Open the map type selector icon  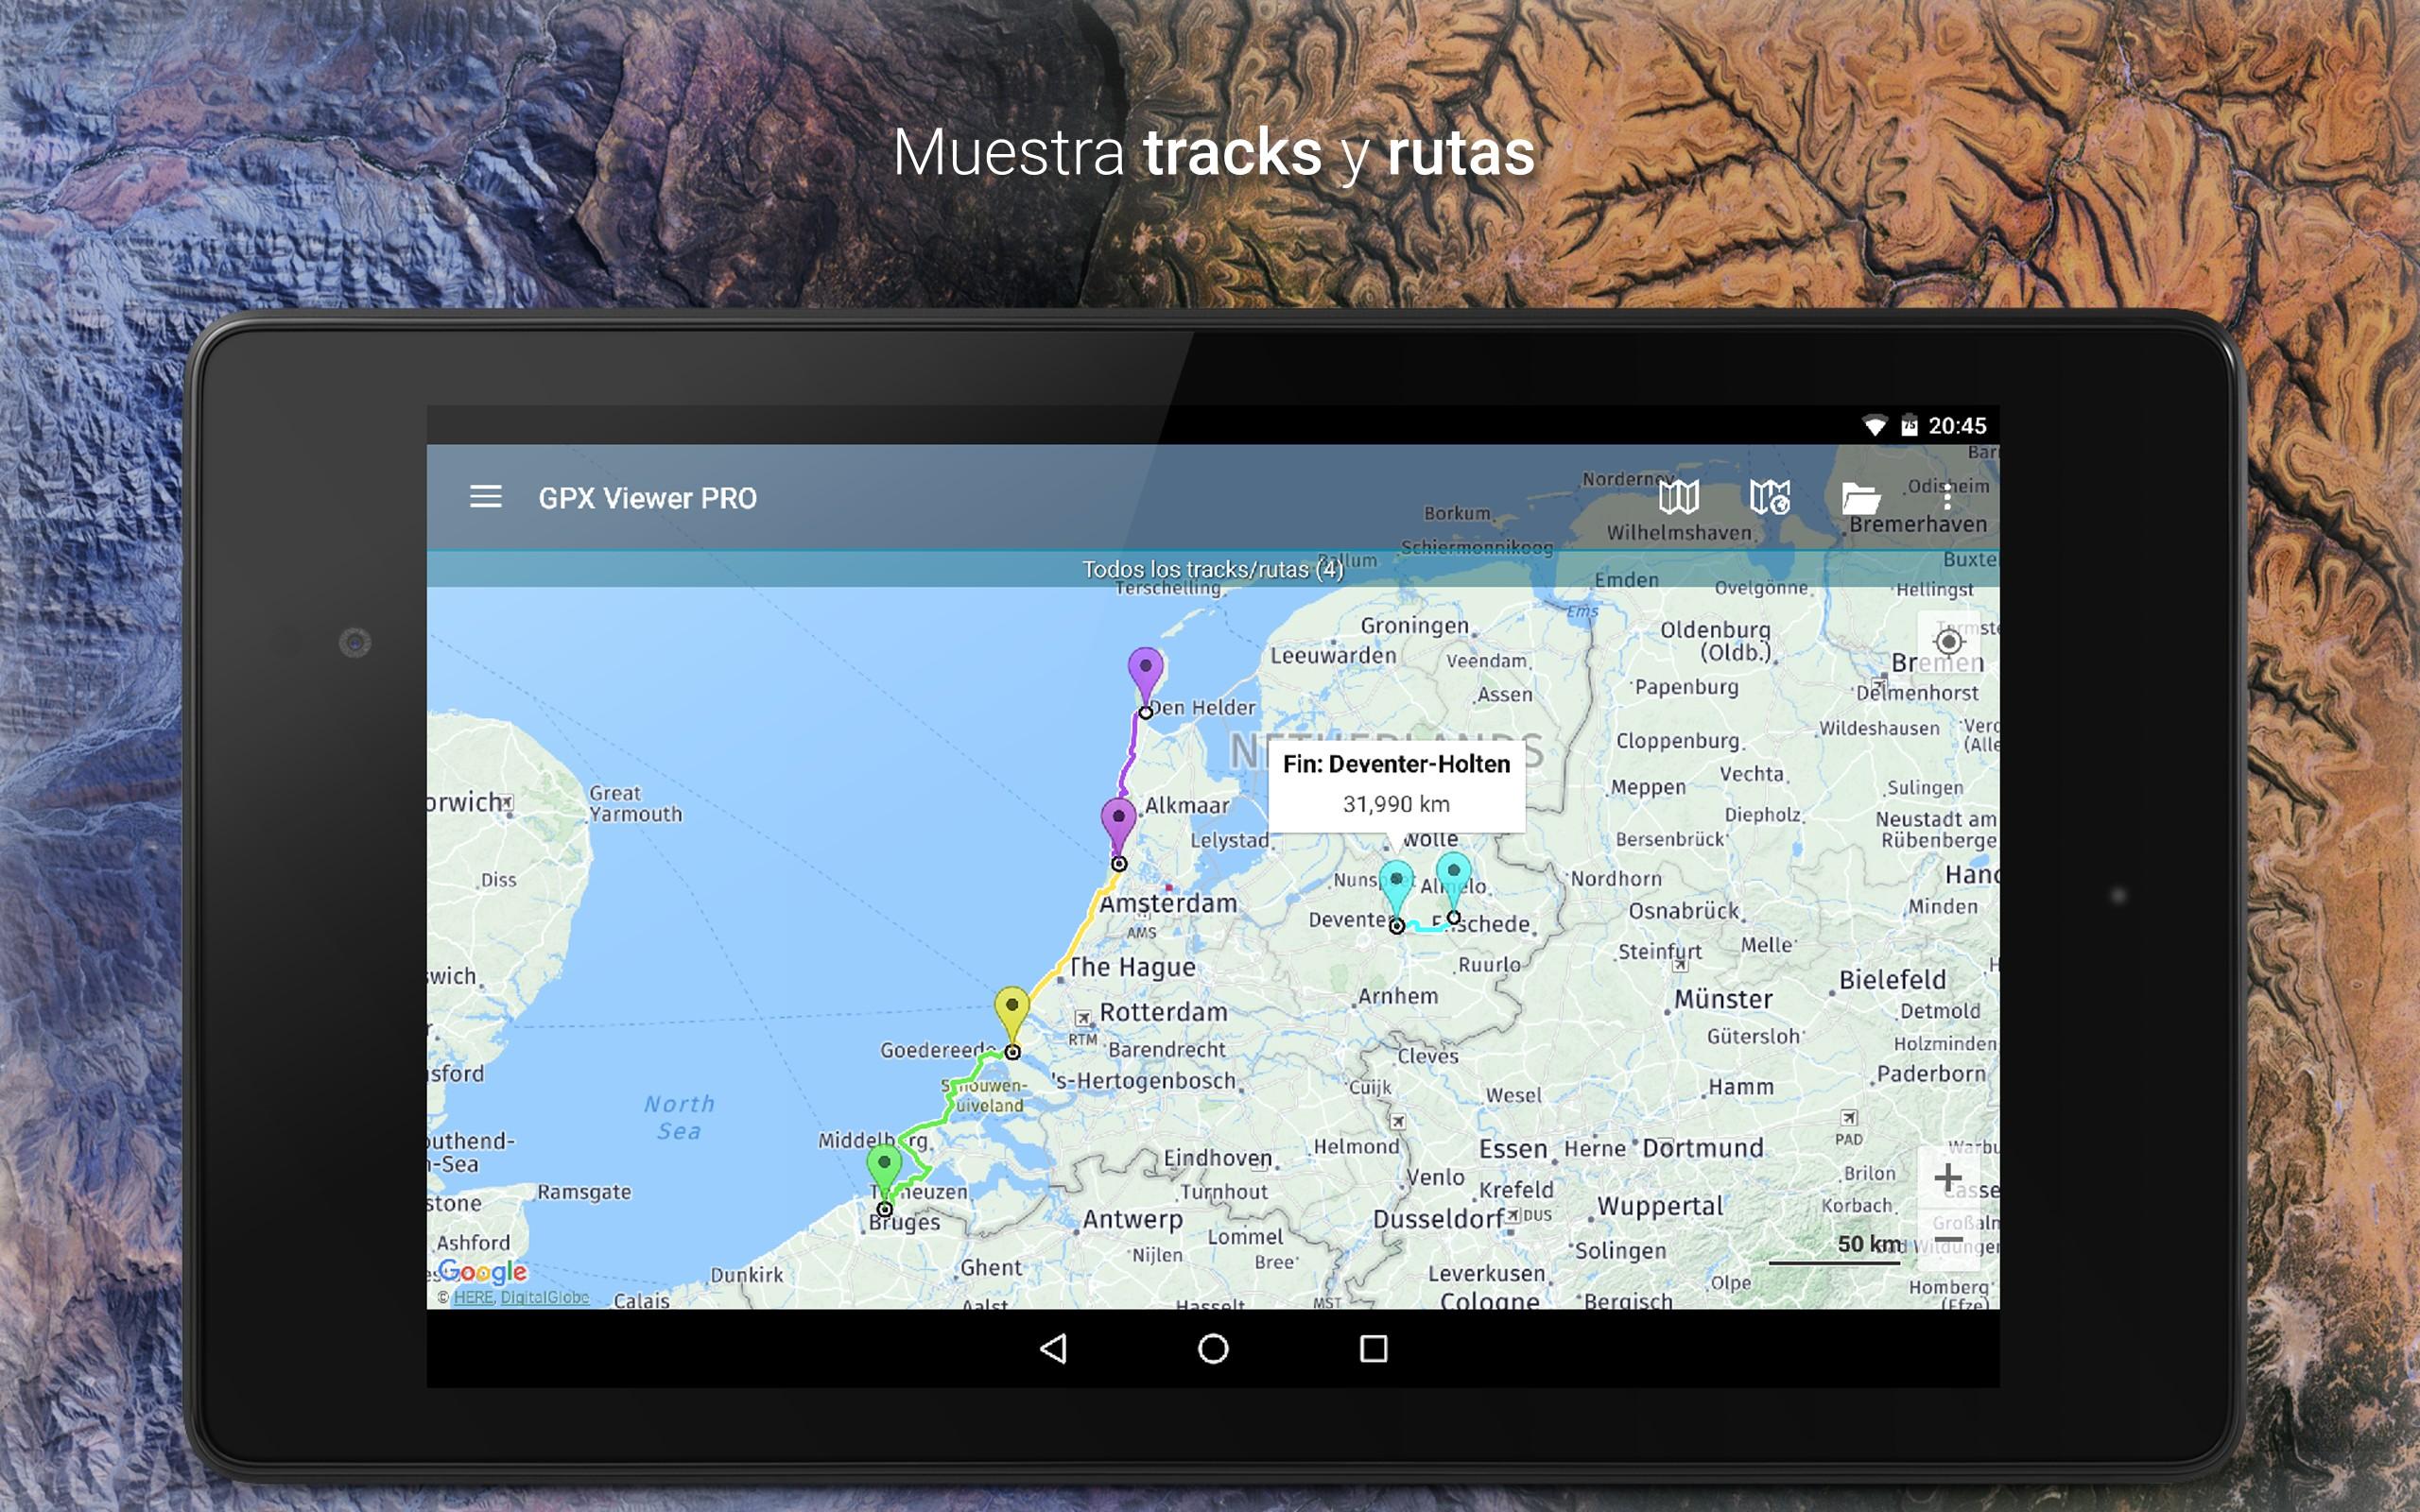[x=1678, y=497]
